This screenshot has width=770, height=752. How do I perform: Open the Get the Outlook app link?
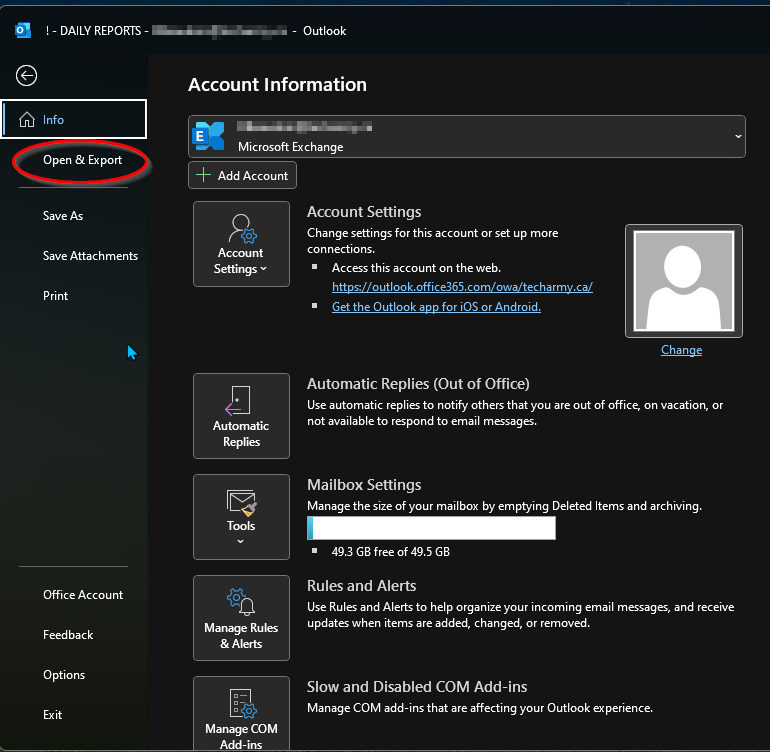pos(436,307)
